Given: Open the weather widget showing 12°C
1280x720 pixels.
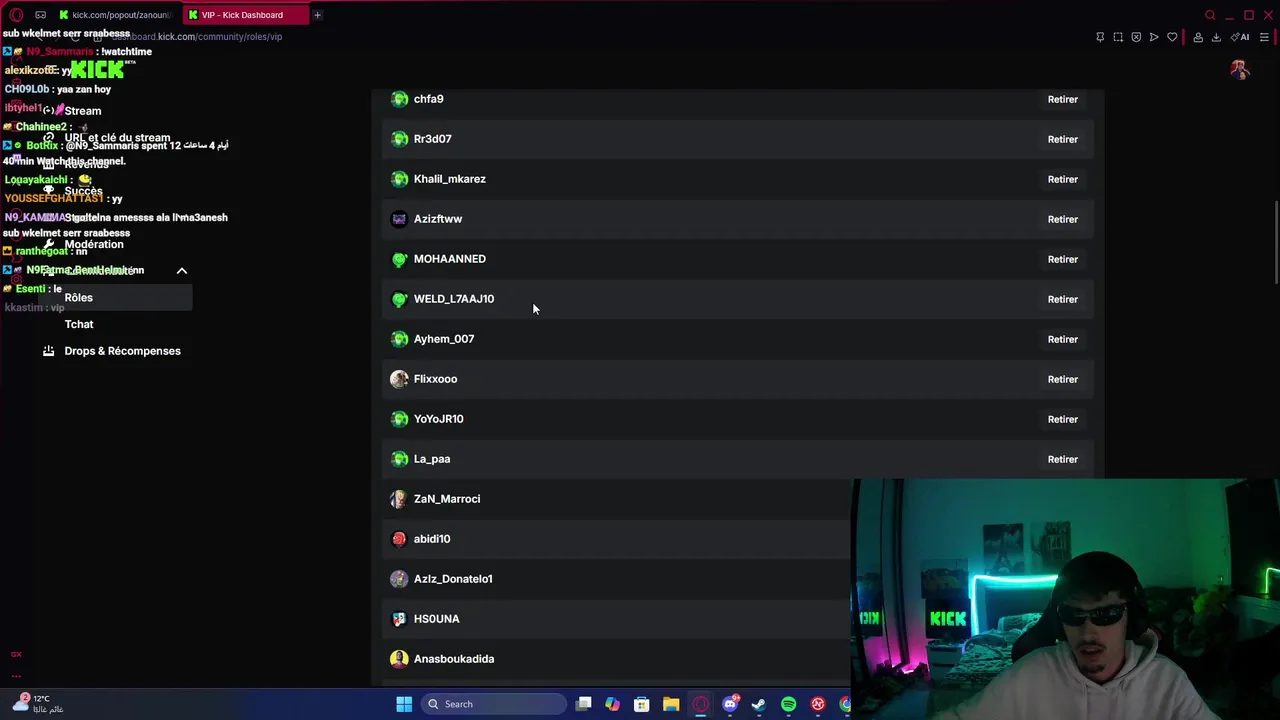Looking at the screenshot, I should (x=40, y=704).
